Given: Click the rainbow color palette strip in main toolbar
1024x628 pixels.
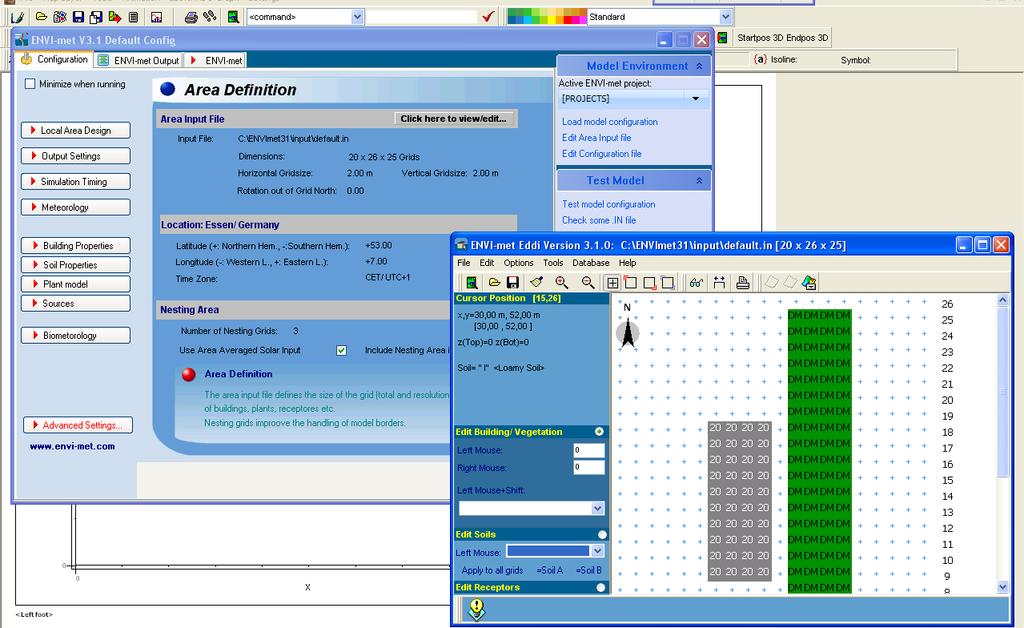Looking at the screenshot, I should pos(547,17).
